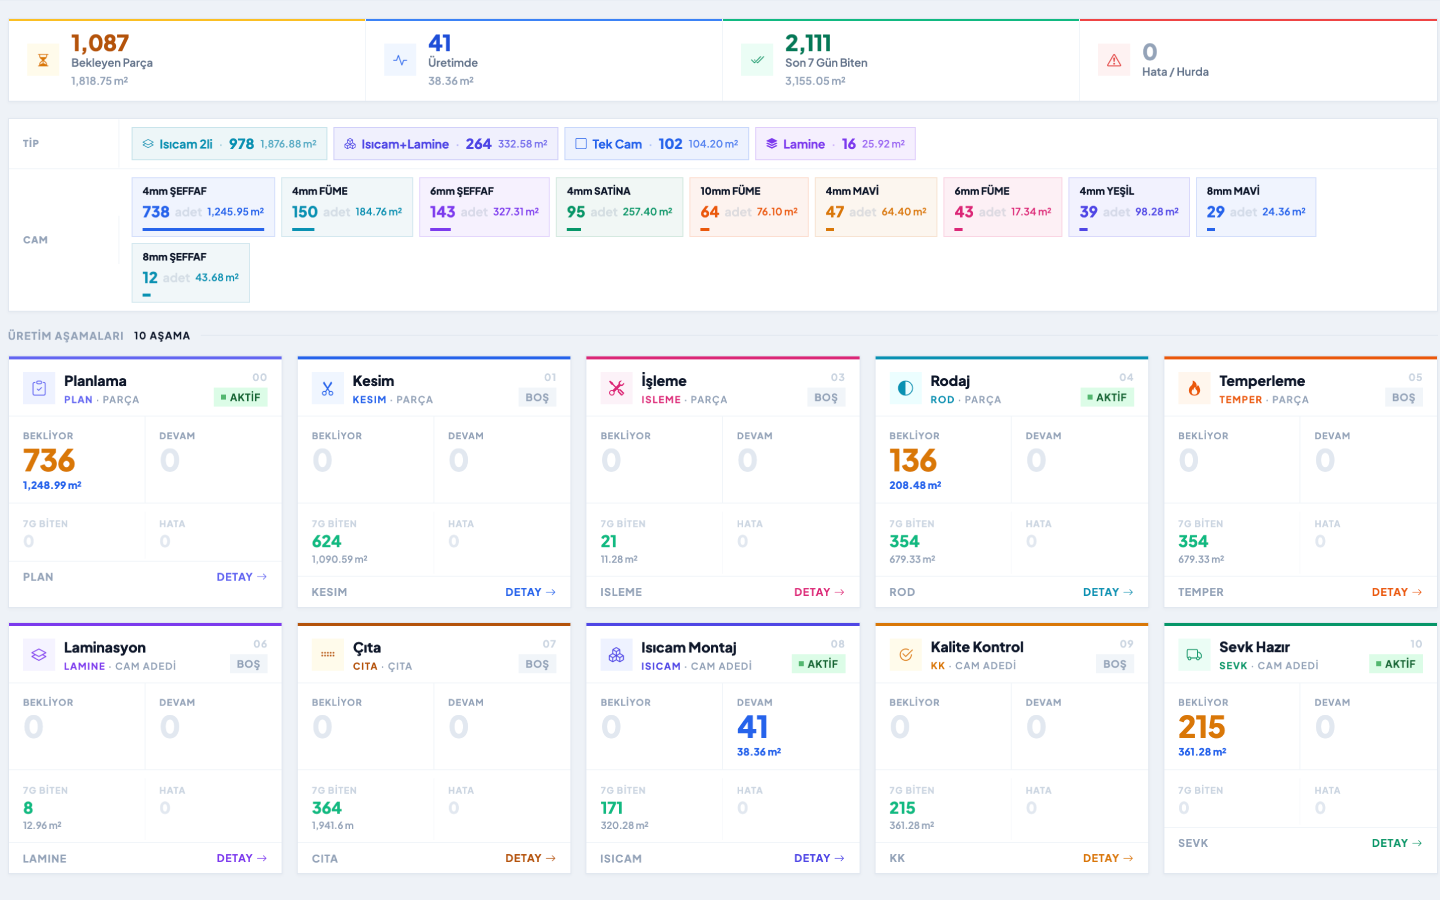Choose the 10mm FÜME glass card
The image size is (1440, 900).
pos(749,207)
